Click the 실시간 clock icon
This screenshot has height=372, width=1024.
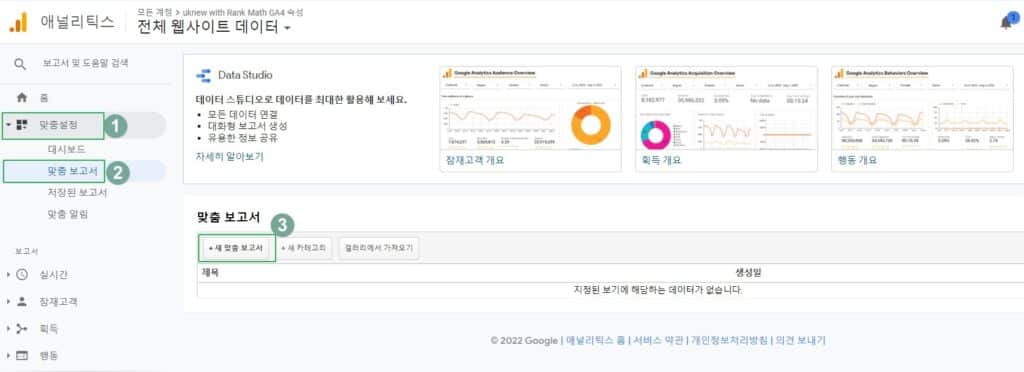[22, 275]
